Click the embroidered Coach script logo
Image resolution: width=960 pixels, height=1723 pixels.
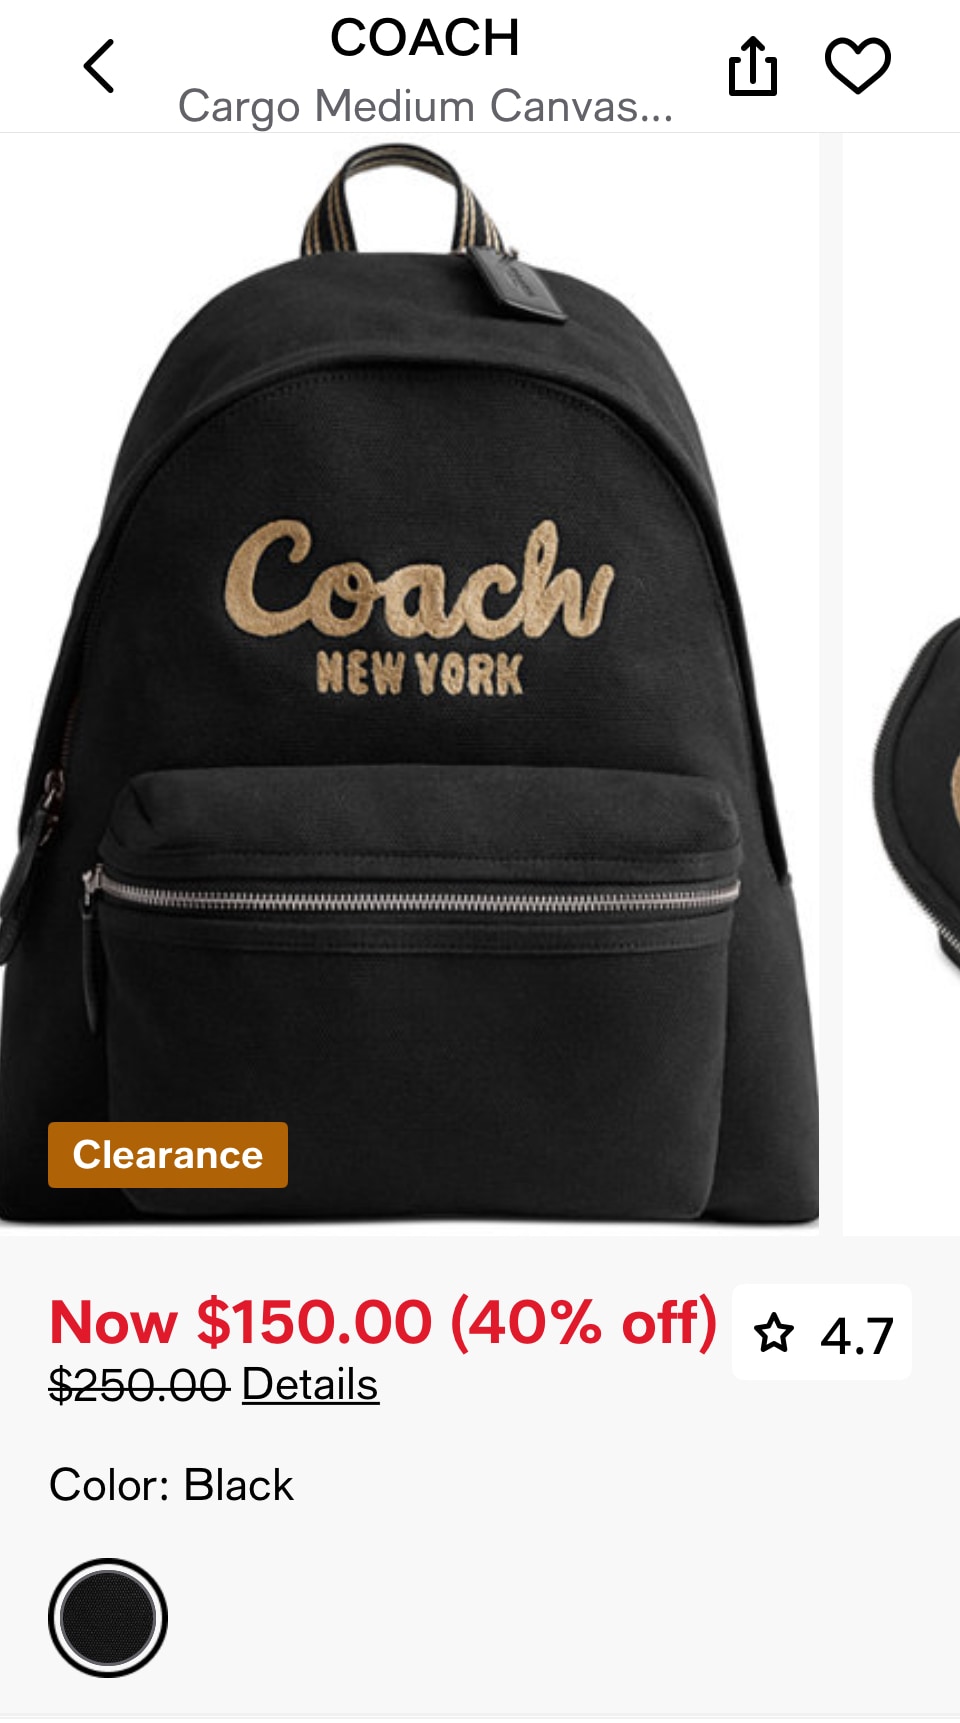point(418,580)
